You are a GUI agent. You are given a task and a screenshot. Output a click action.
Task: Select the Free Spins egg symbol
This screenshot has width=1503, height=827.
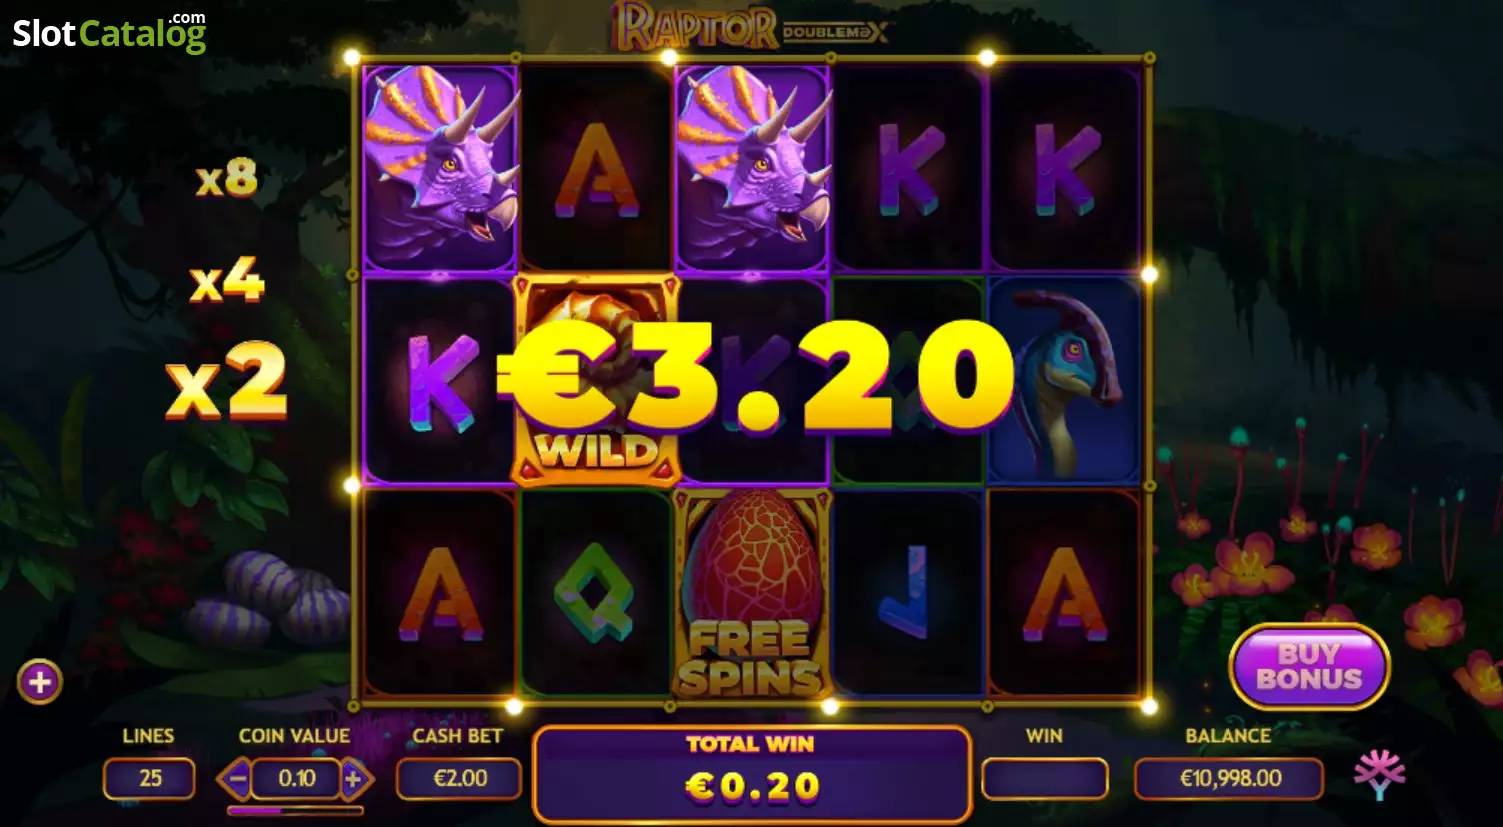click(752, 592)
